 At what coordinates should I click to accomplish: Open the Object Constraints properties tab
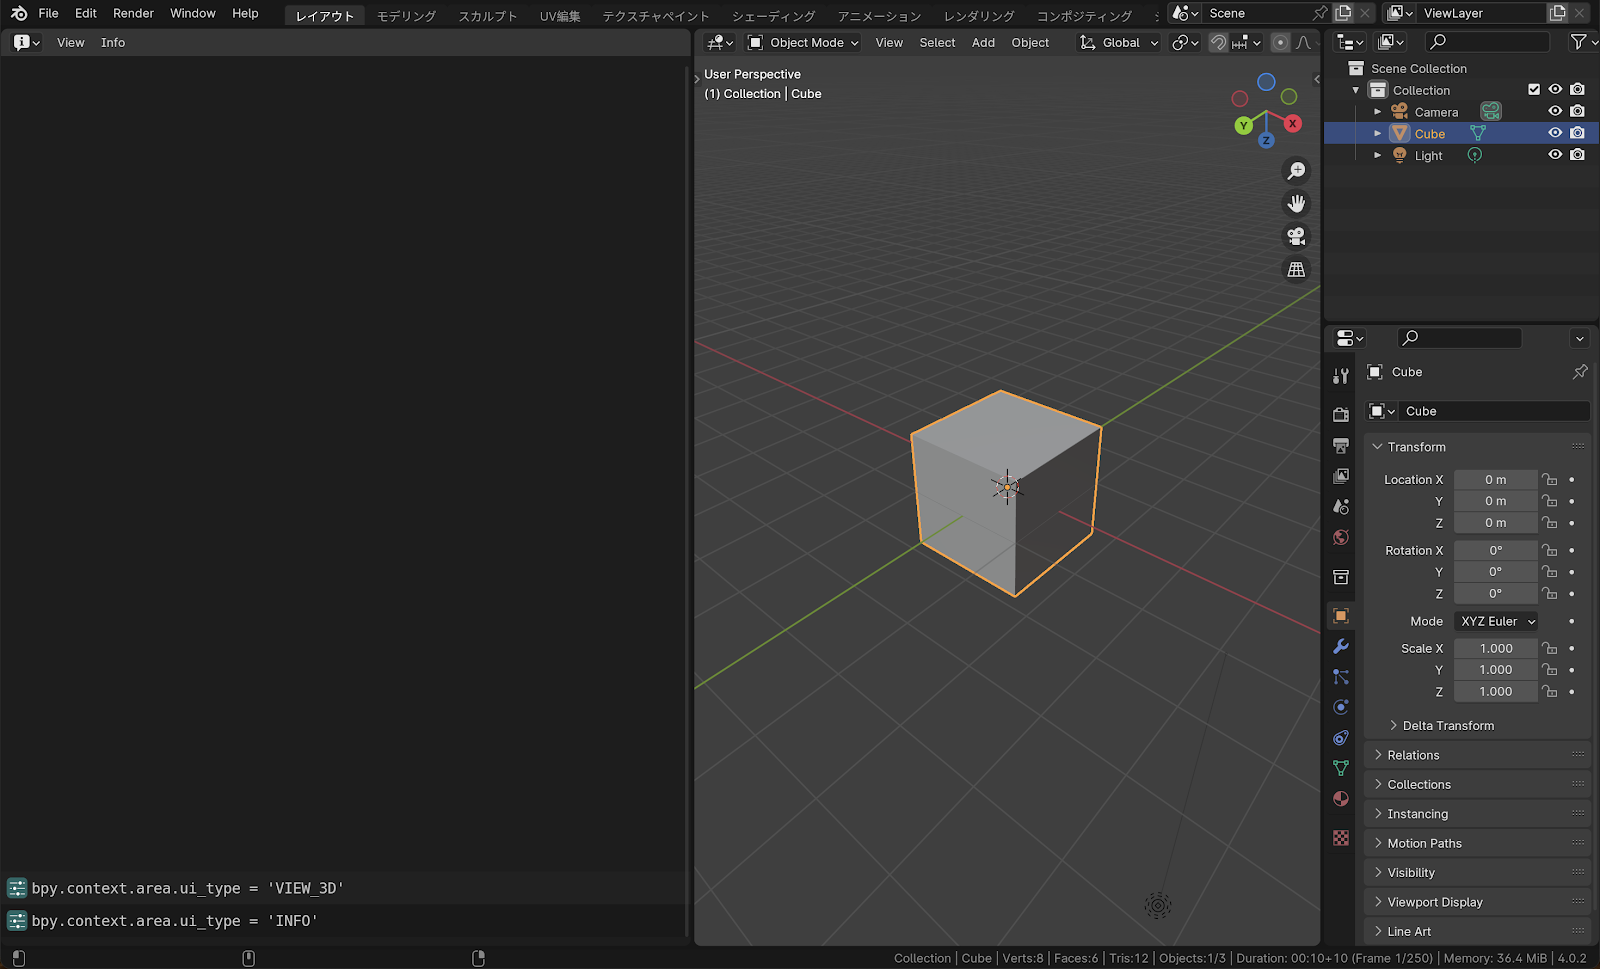(1341, 738)
